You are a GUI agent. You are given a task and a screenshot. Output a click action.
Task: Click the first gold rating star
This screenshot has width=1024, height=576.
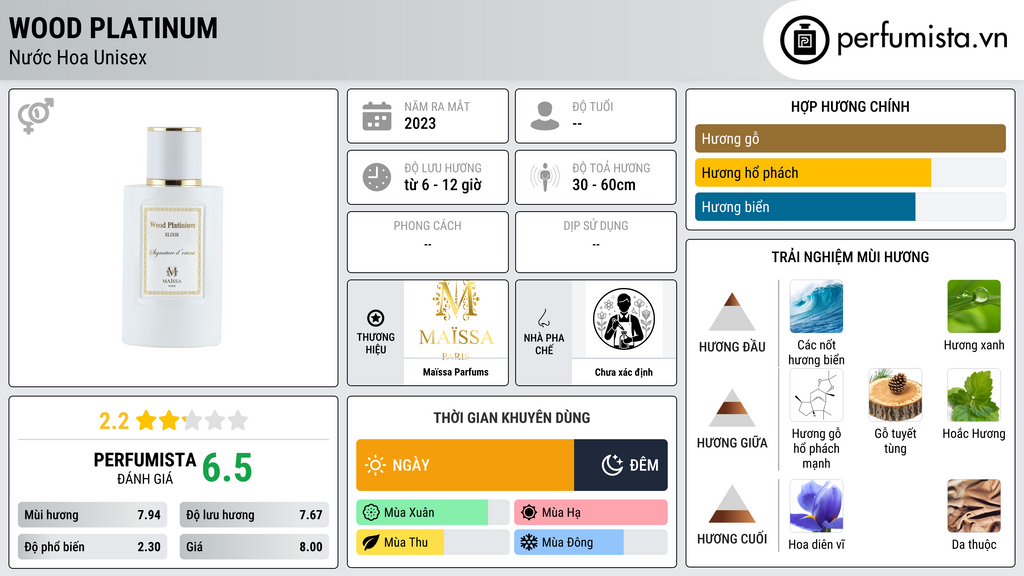click(146, 420)
